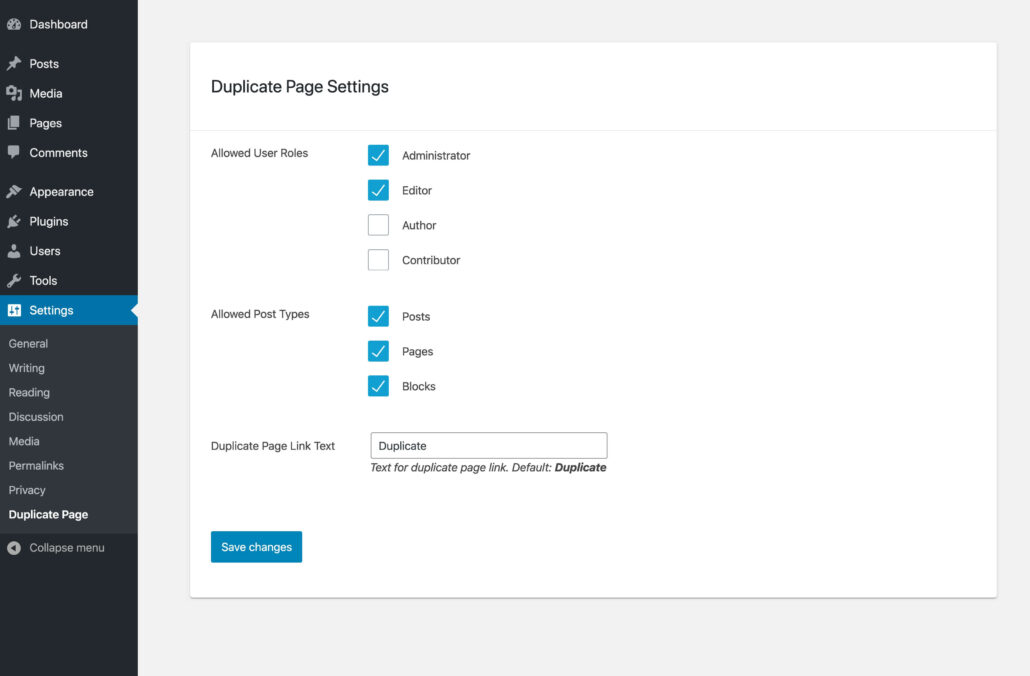Select the Duplicate Page settings entry

48,514
